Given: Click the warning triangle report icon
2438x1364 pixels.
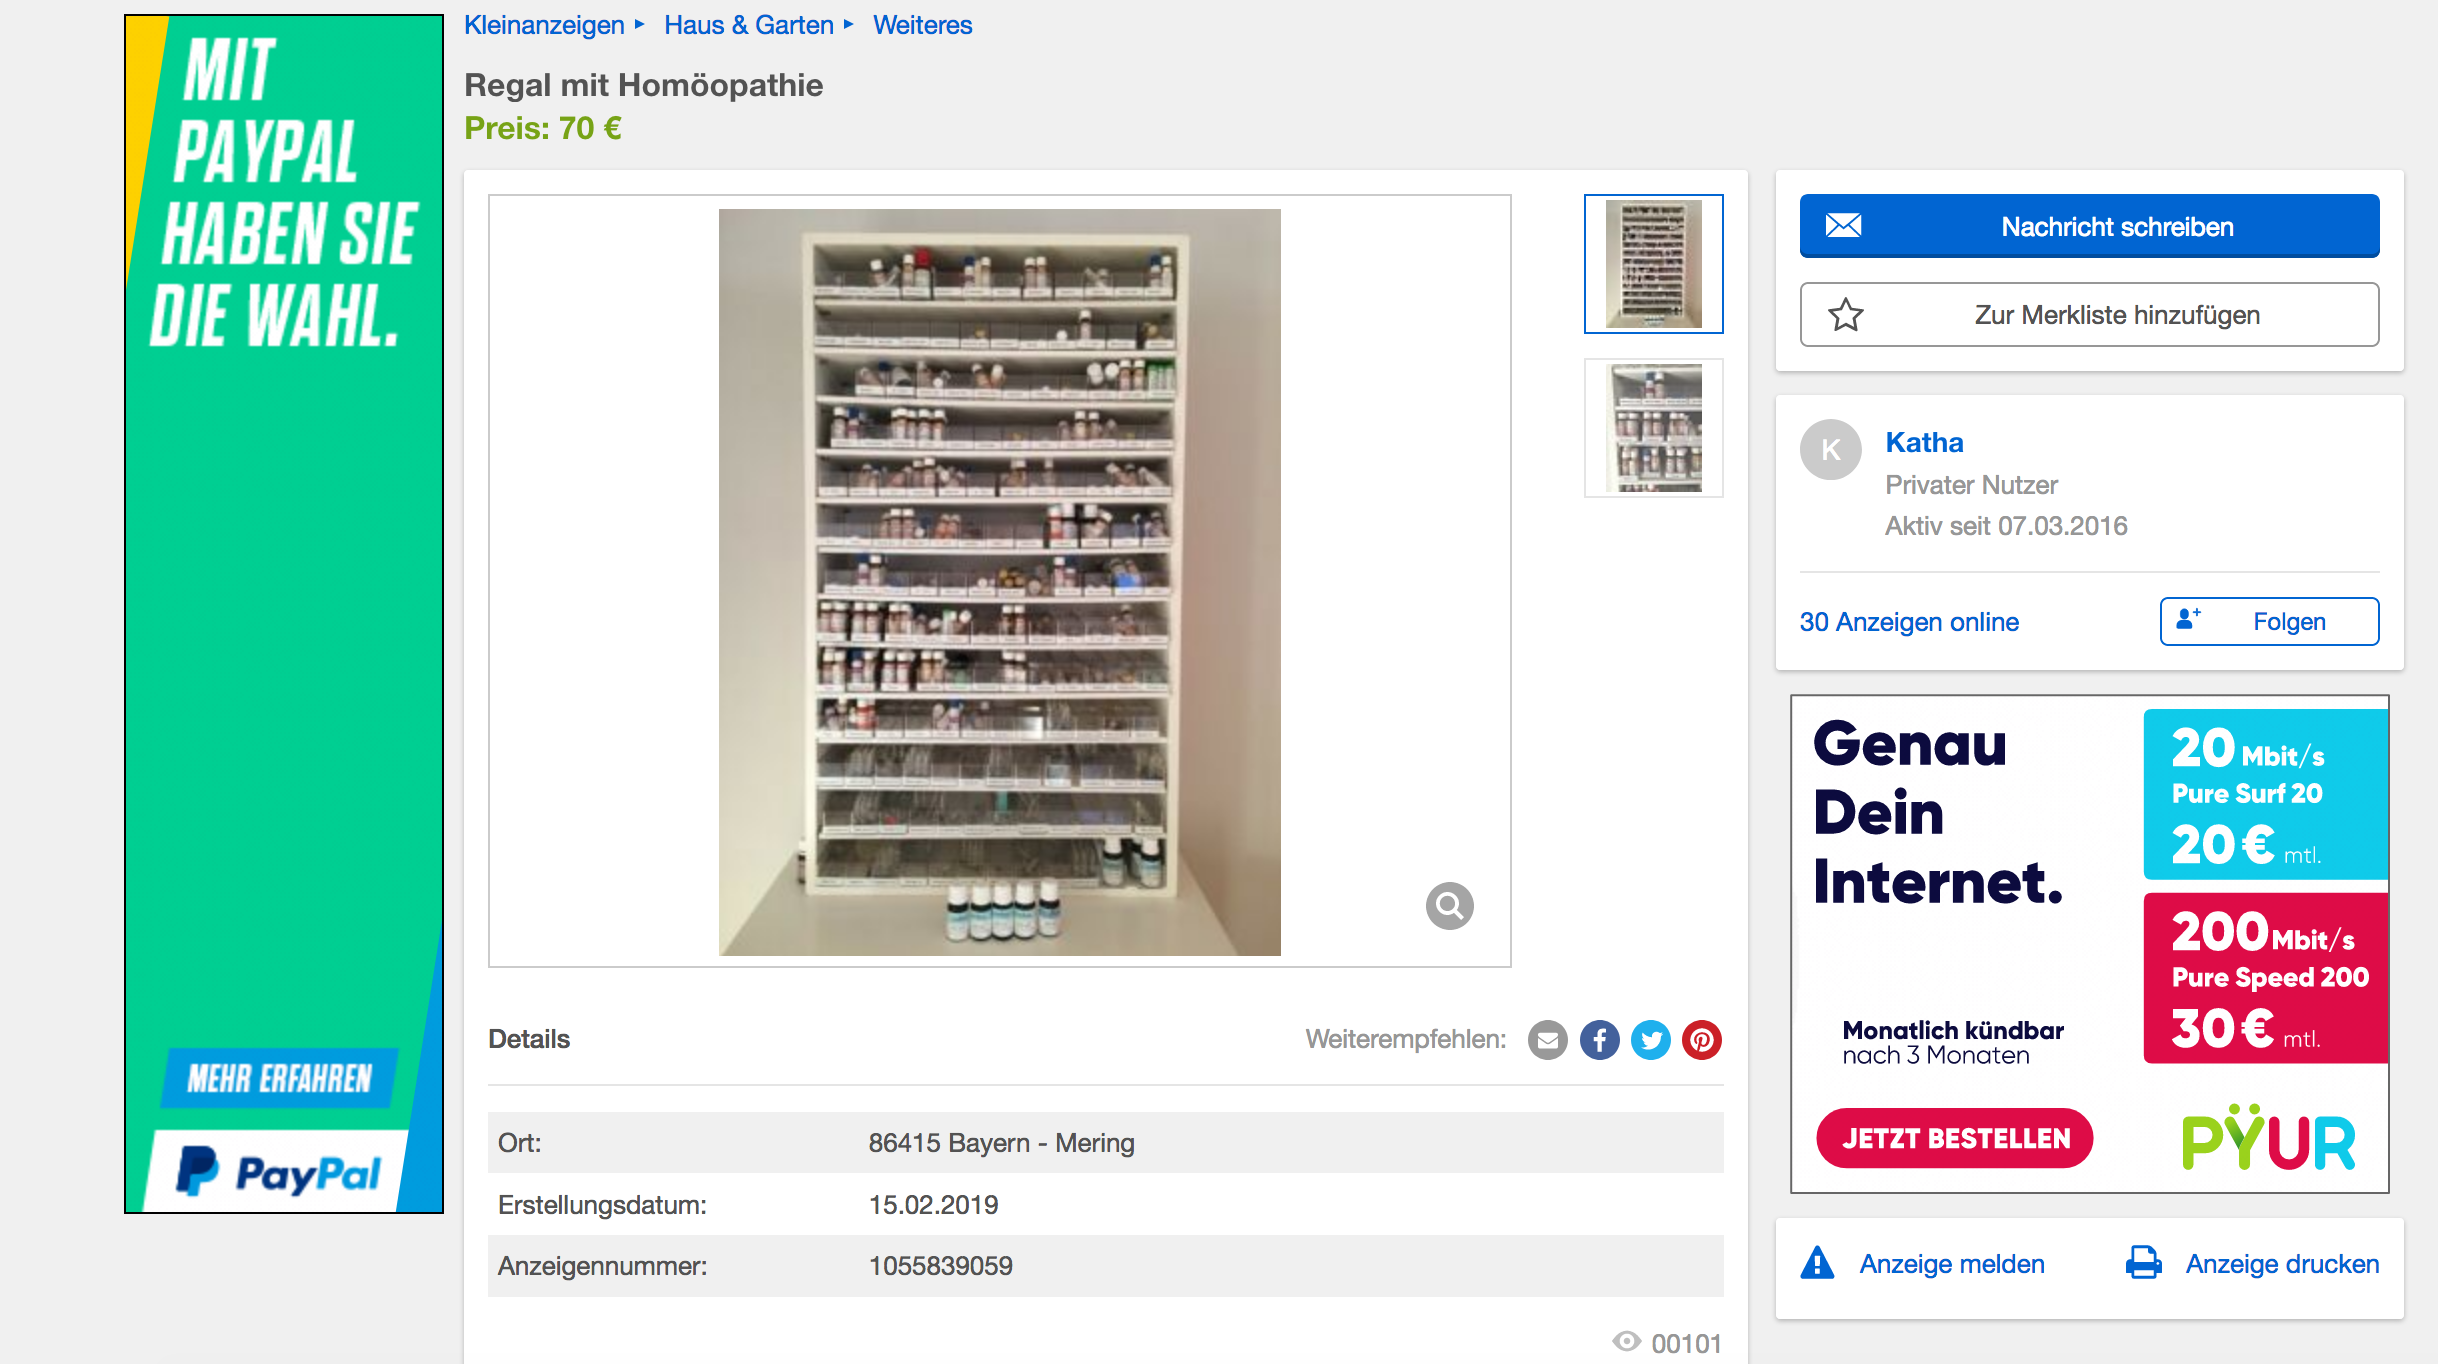Looking at the screenshot, I should (1817, 1263).
